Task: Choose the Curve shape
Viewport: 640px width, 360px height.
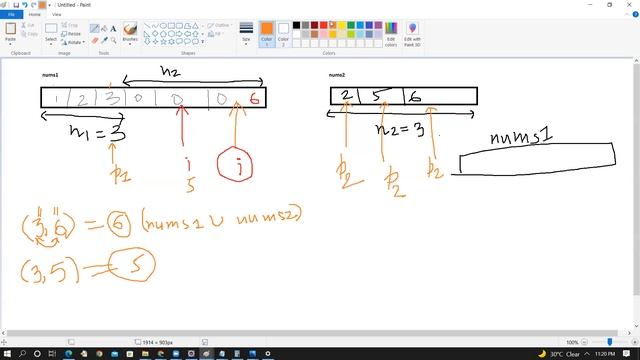Action: point(155,25)
